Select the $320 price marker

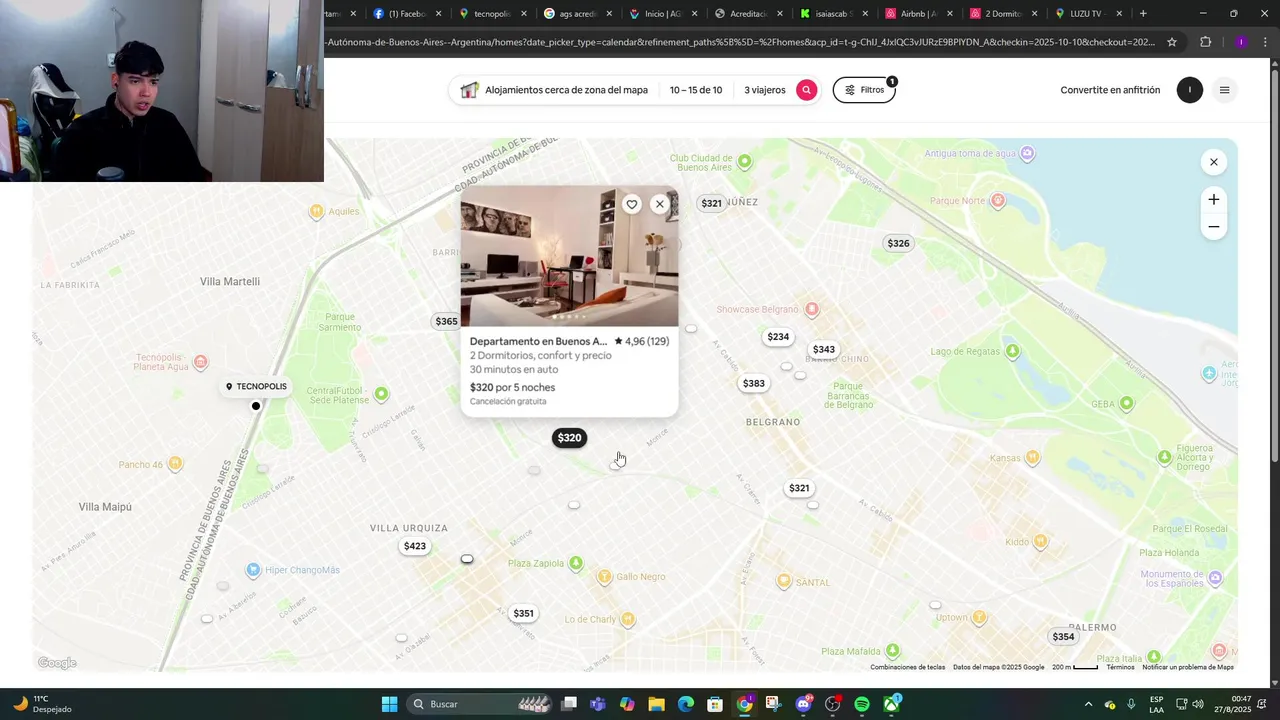[x=569, y=438]
